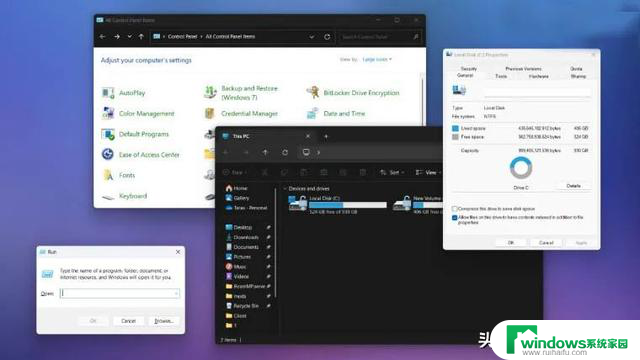Refresh the This PC window
640x360 pixels.
[285, 152]
